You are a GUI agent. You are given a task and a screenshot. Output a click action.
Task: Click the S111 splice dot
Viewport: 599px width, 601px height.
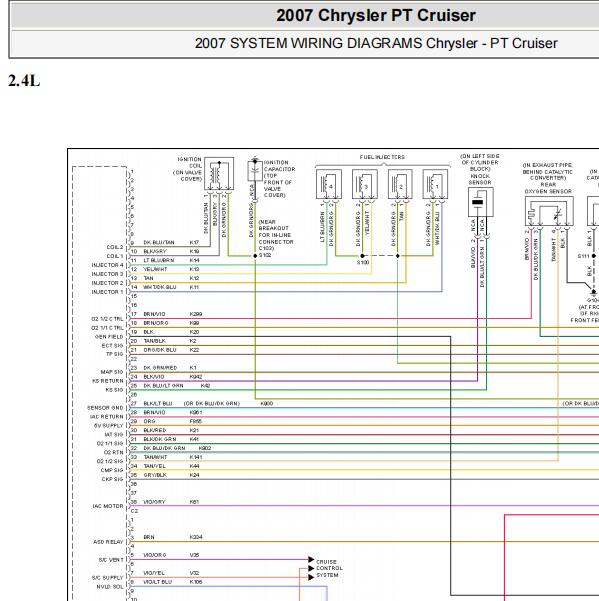point(594,256)
